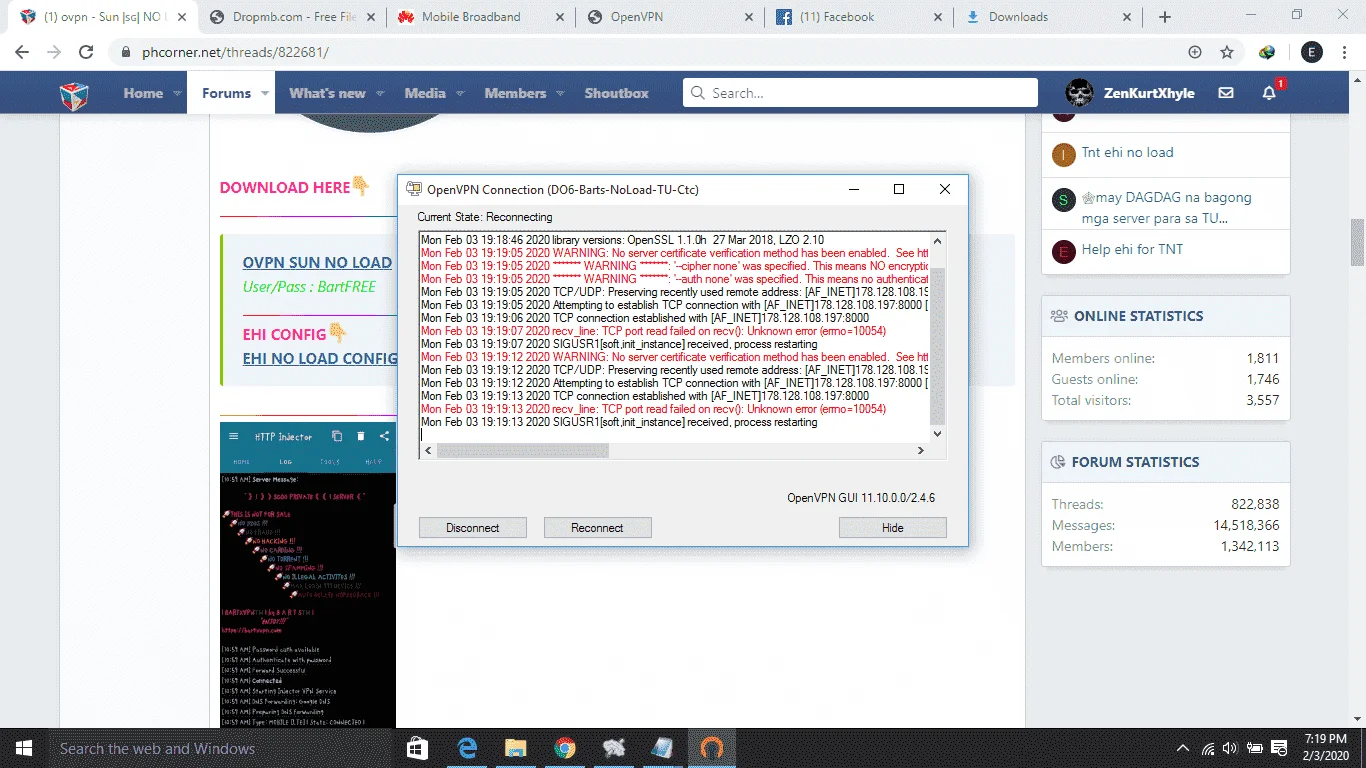Open the colorful extension icon in Chrome toolbar

coord(1267,52)
